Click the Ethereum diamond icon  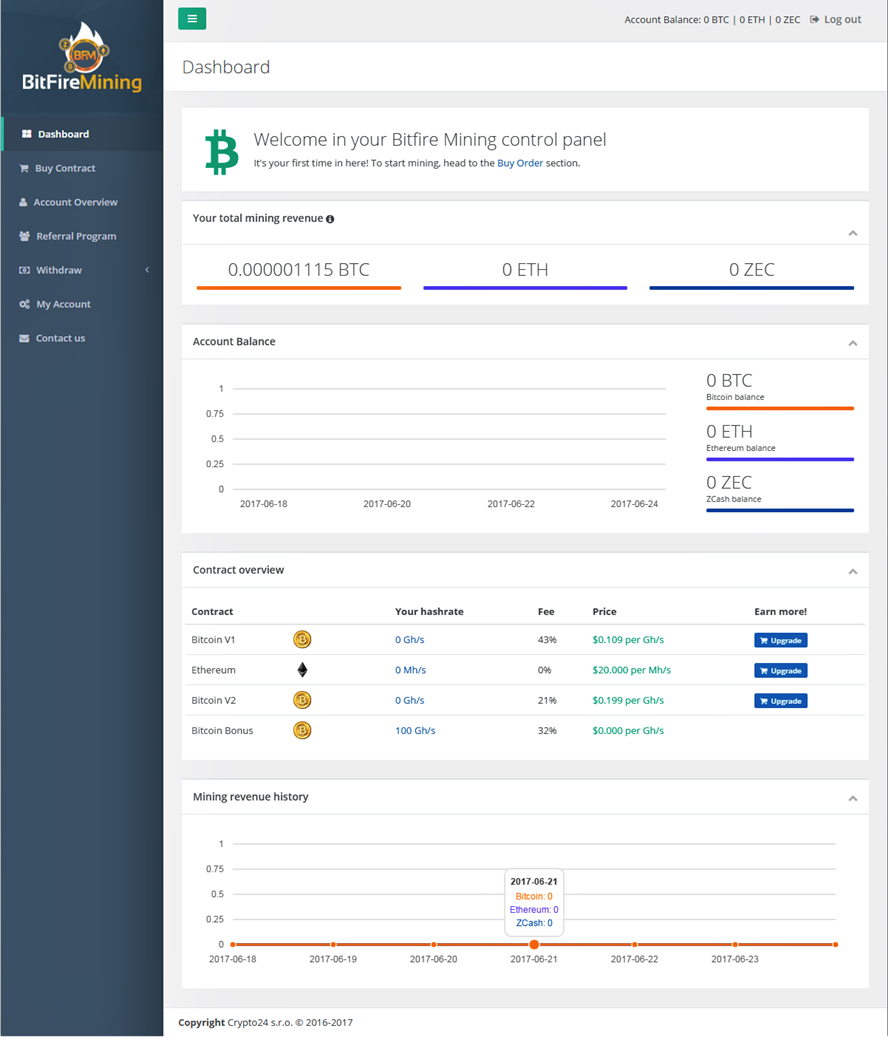302,670
